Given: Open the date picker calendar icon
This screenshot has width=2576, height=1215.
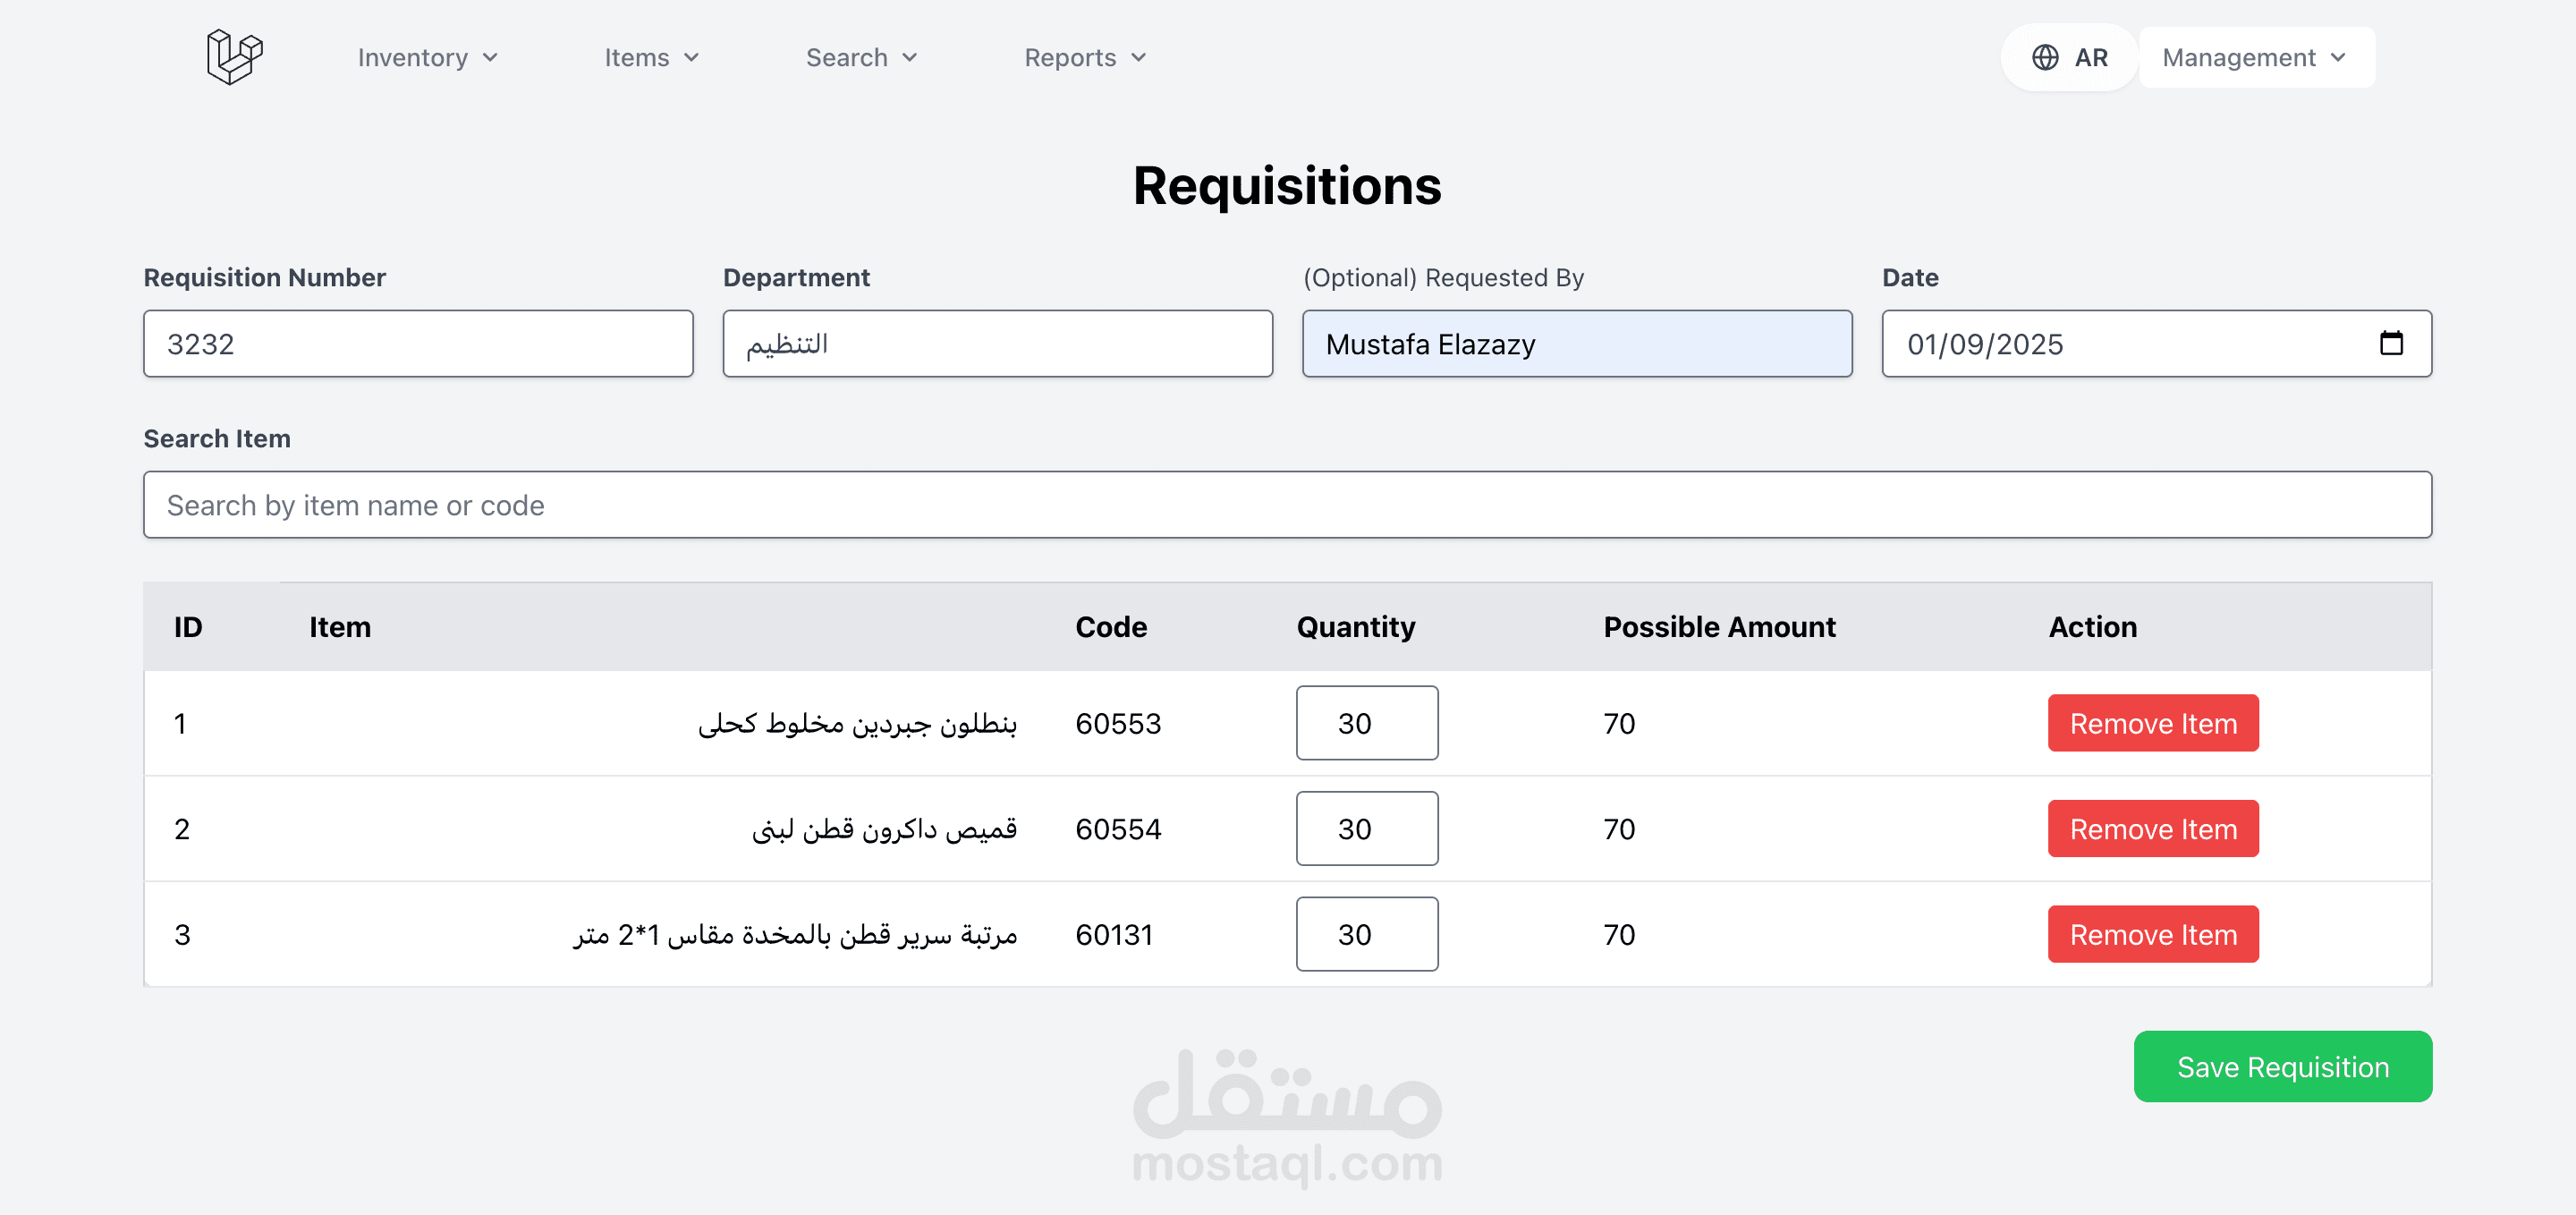Looking at the screenshot, I should [2390, 343].
